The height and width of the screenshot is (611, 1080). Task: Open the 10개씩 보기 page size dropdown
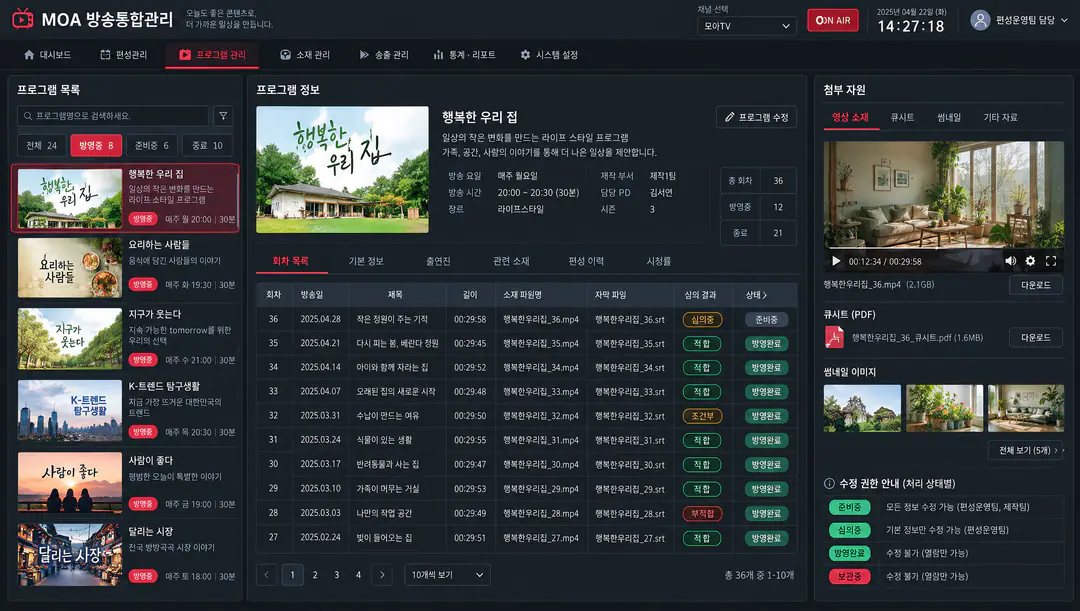click(x=447, y=574)
